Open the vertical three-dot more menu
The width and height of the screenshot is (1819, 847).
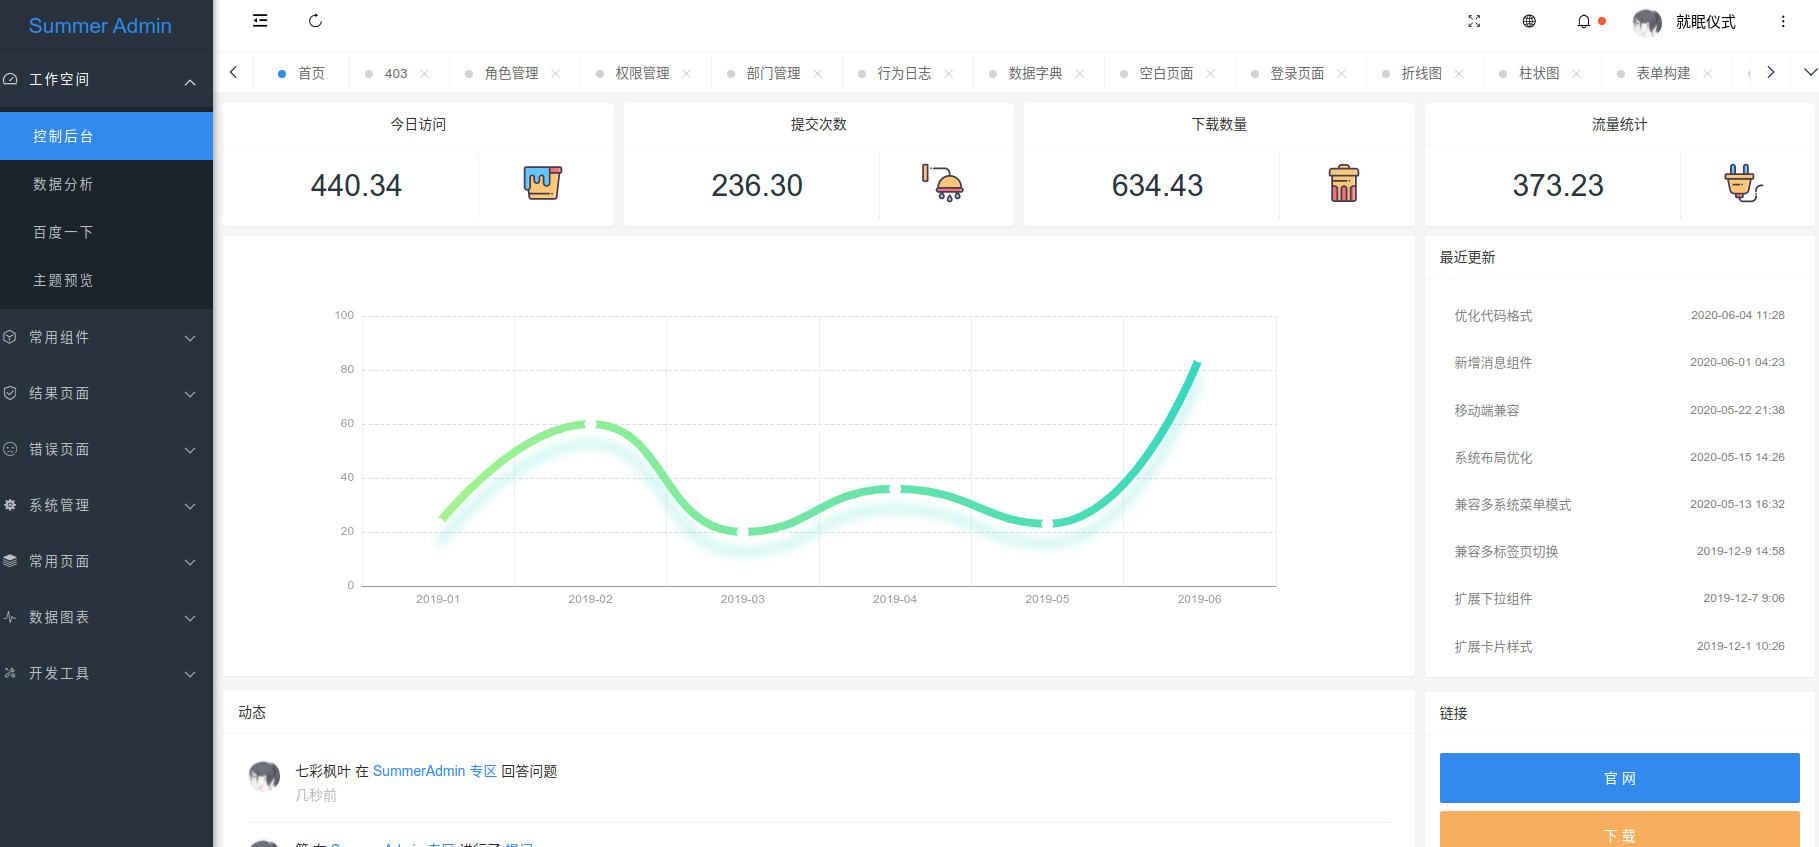tap(1783, 21)
